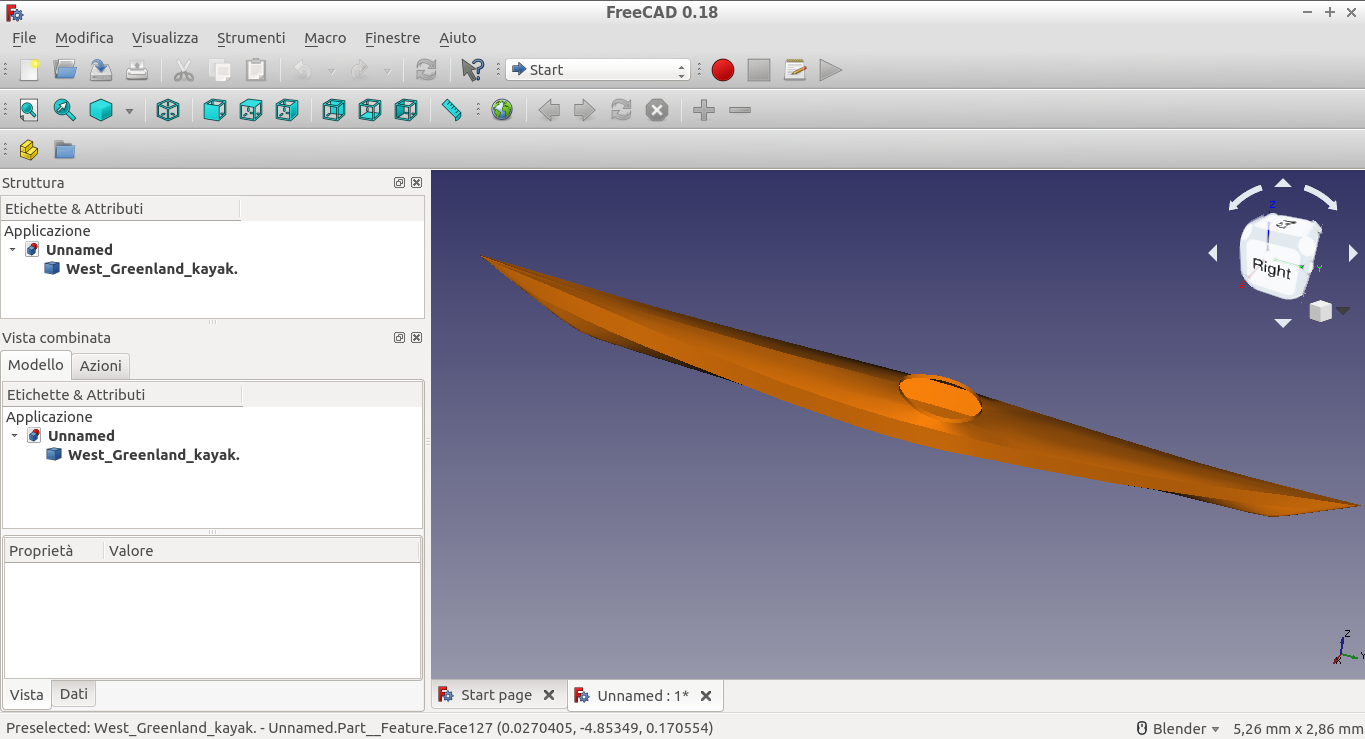This screenshot has height=739, width=1365.
Task: Open a file with the folder icon
Action: (x=65, y=70)
